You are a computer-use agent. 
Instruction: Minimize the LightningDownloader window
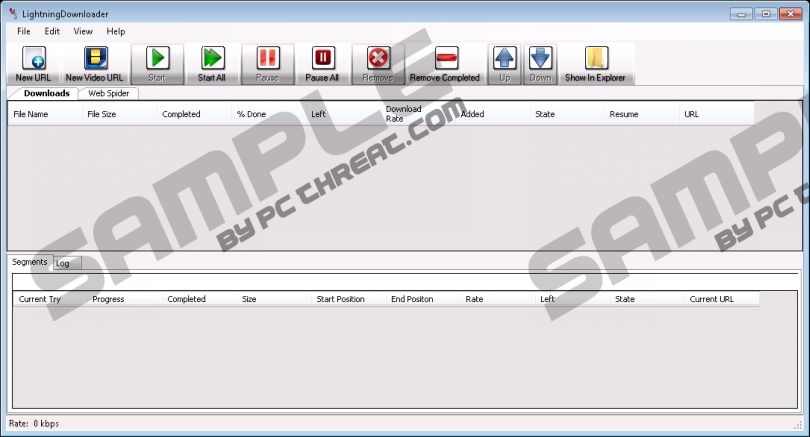[x=741, y=13]
